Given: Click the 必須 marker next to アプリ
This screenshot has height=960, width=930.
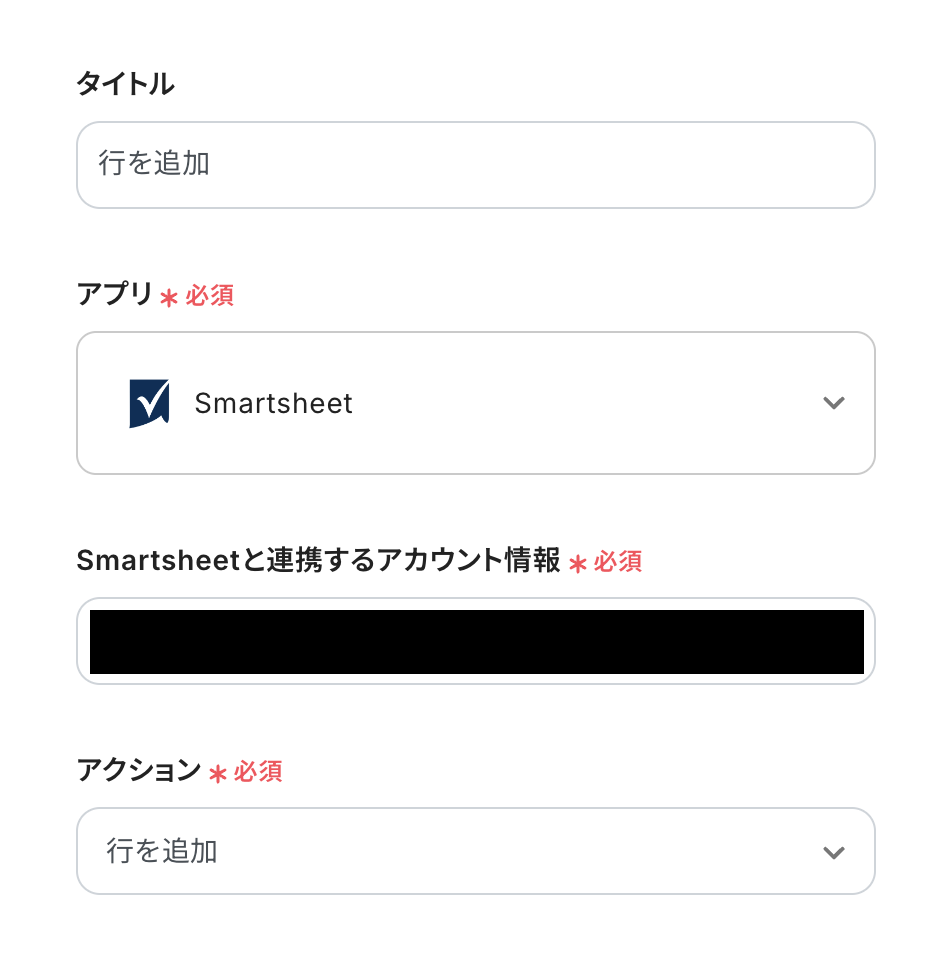Looking at the screenshot, I should pyautogui.click(x=210, y=296).
